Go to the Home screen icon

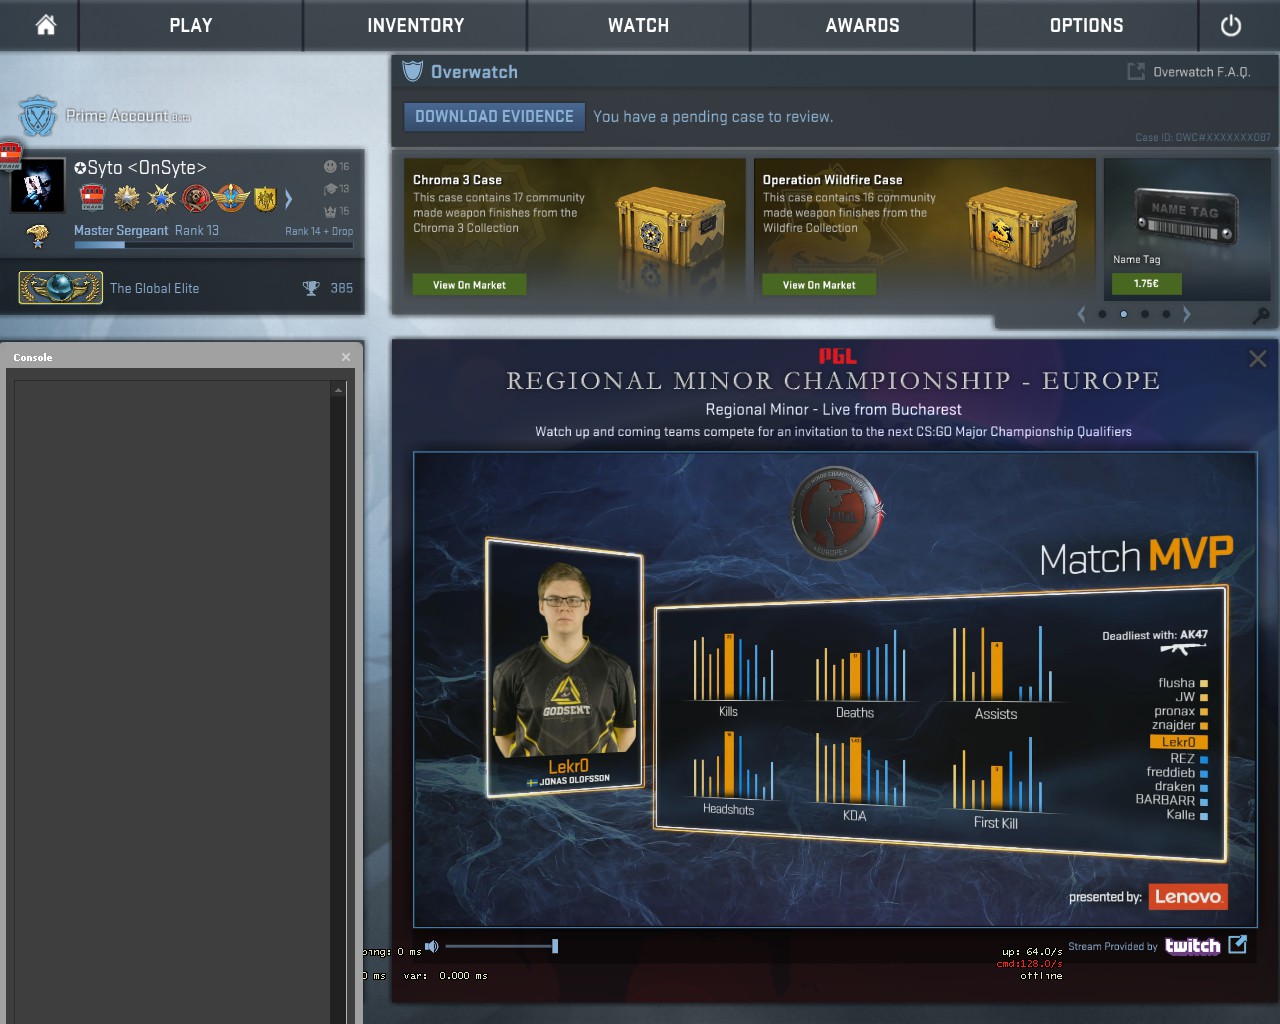pyautogui.click(x=46, y=25)
